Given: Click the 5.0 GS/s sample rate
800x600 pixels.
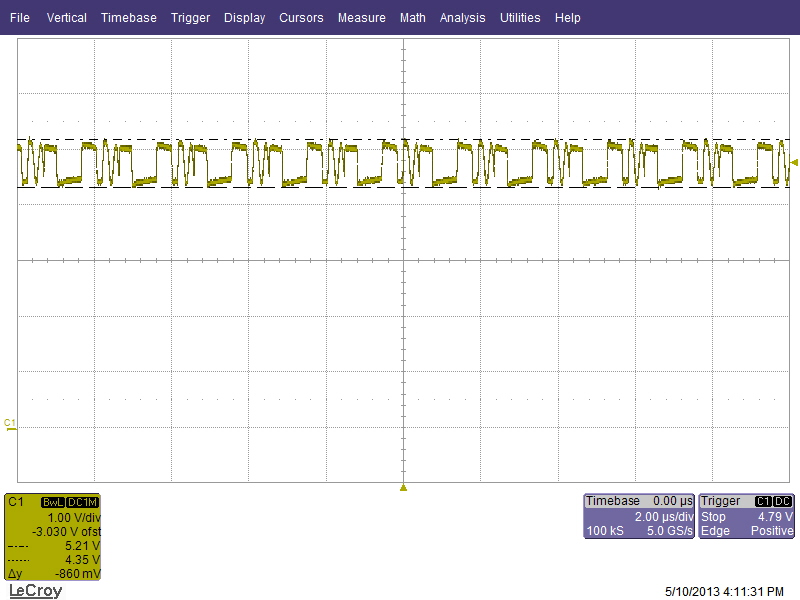Looking at the screenshot, I should click(x=669, y=531).
